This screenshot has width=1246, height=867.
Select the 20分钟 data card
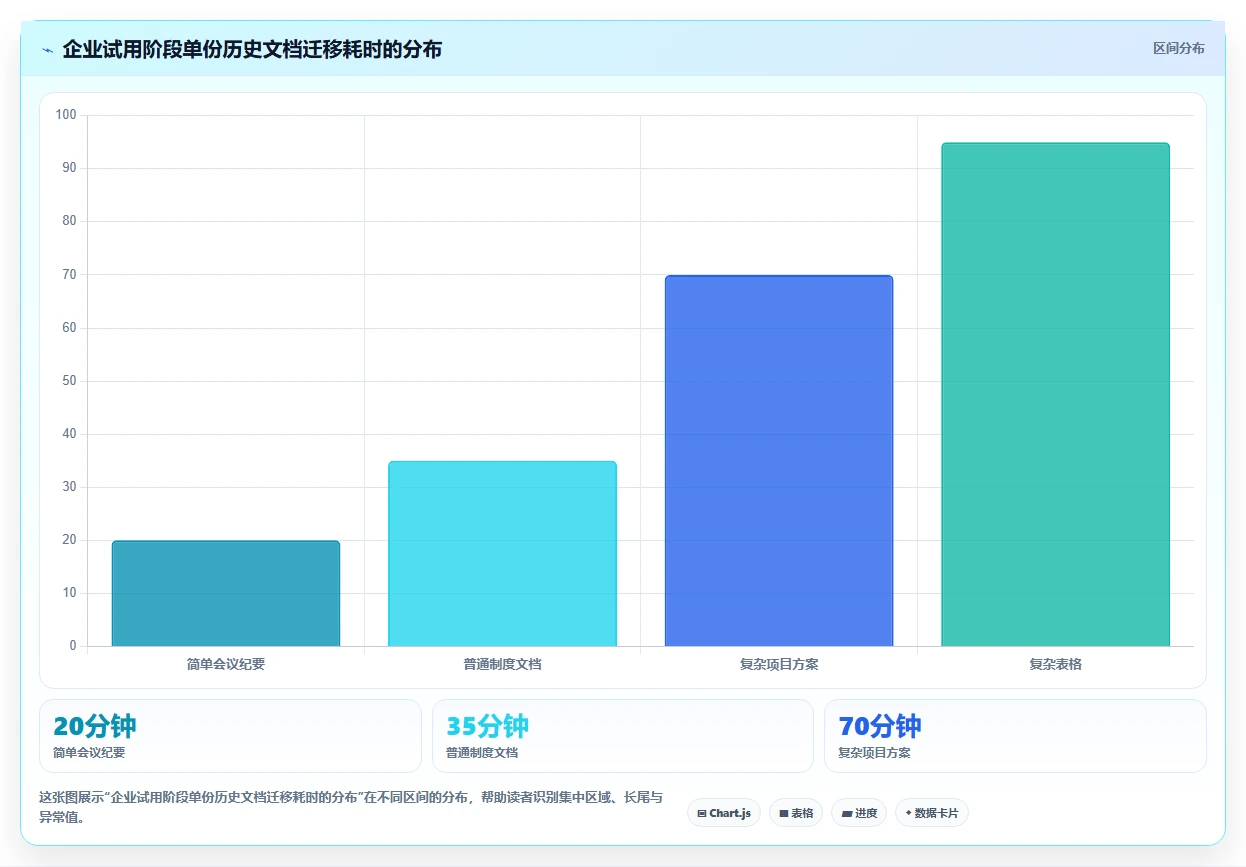click(x=230, y=736)
